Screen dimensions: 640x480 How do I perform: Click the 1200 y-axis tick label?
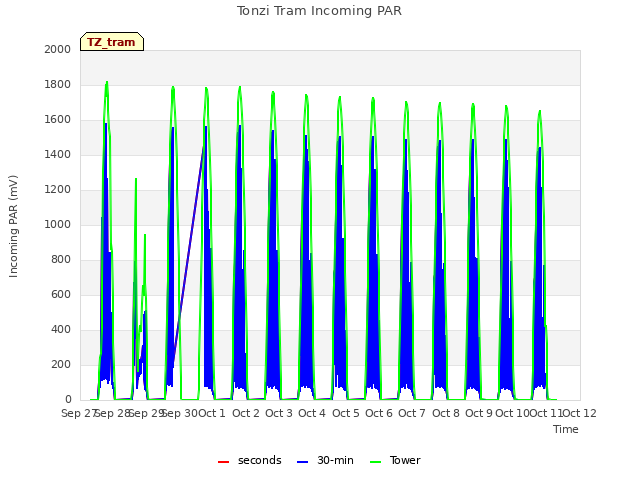coord(58,189)
